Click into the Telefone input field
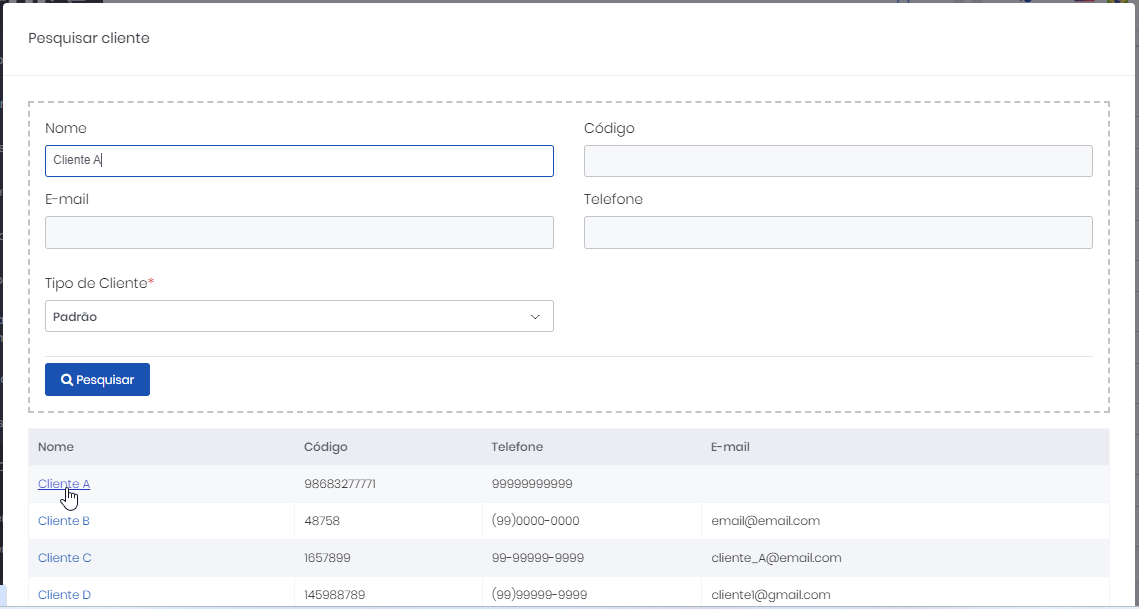This screenshot has height=609, width=1139. [x=837, y=232]
